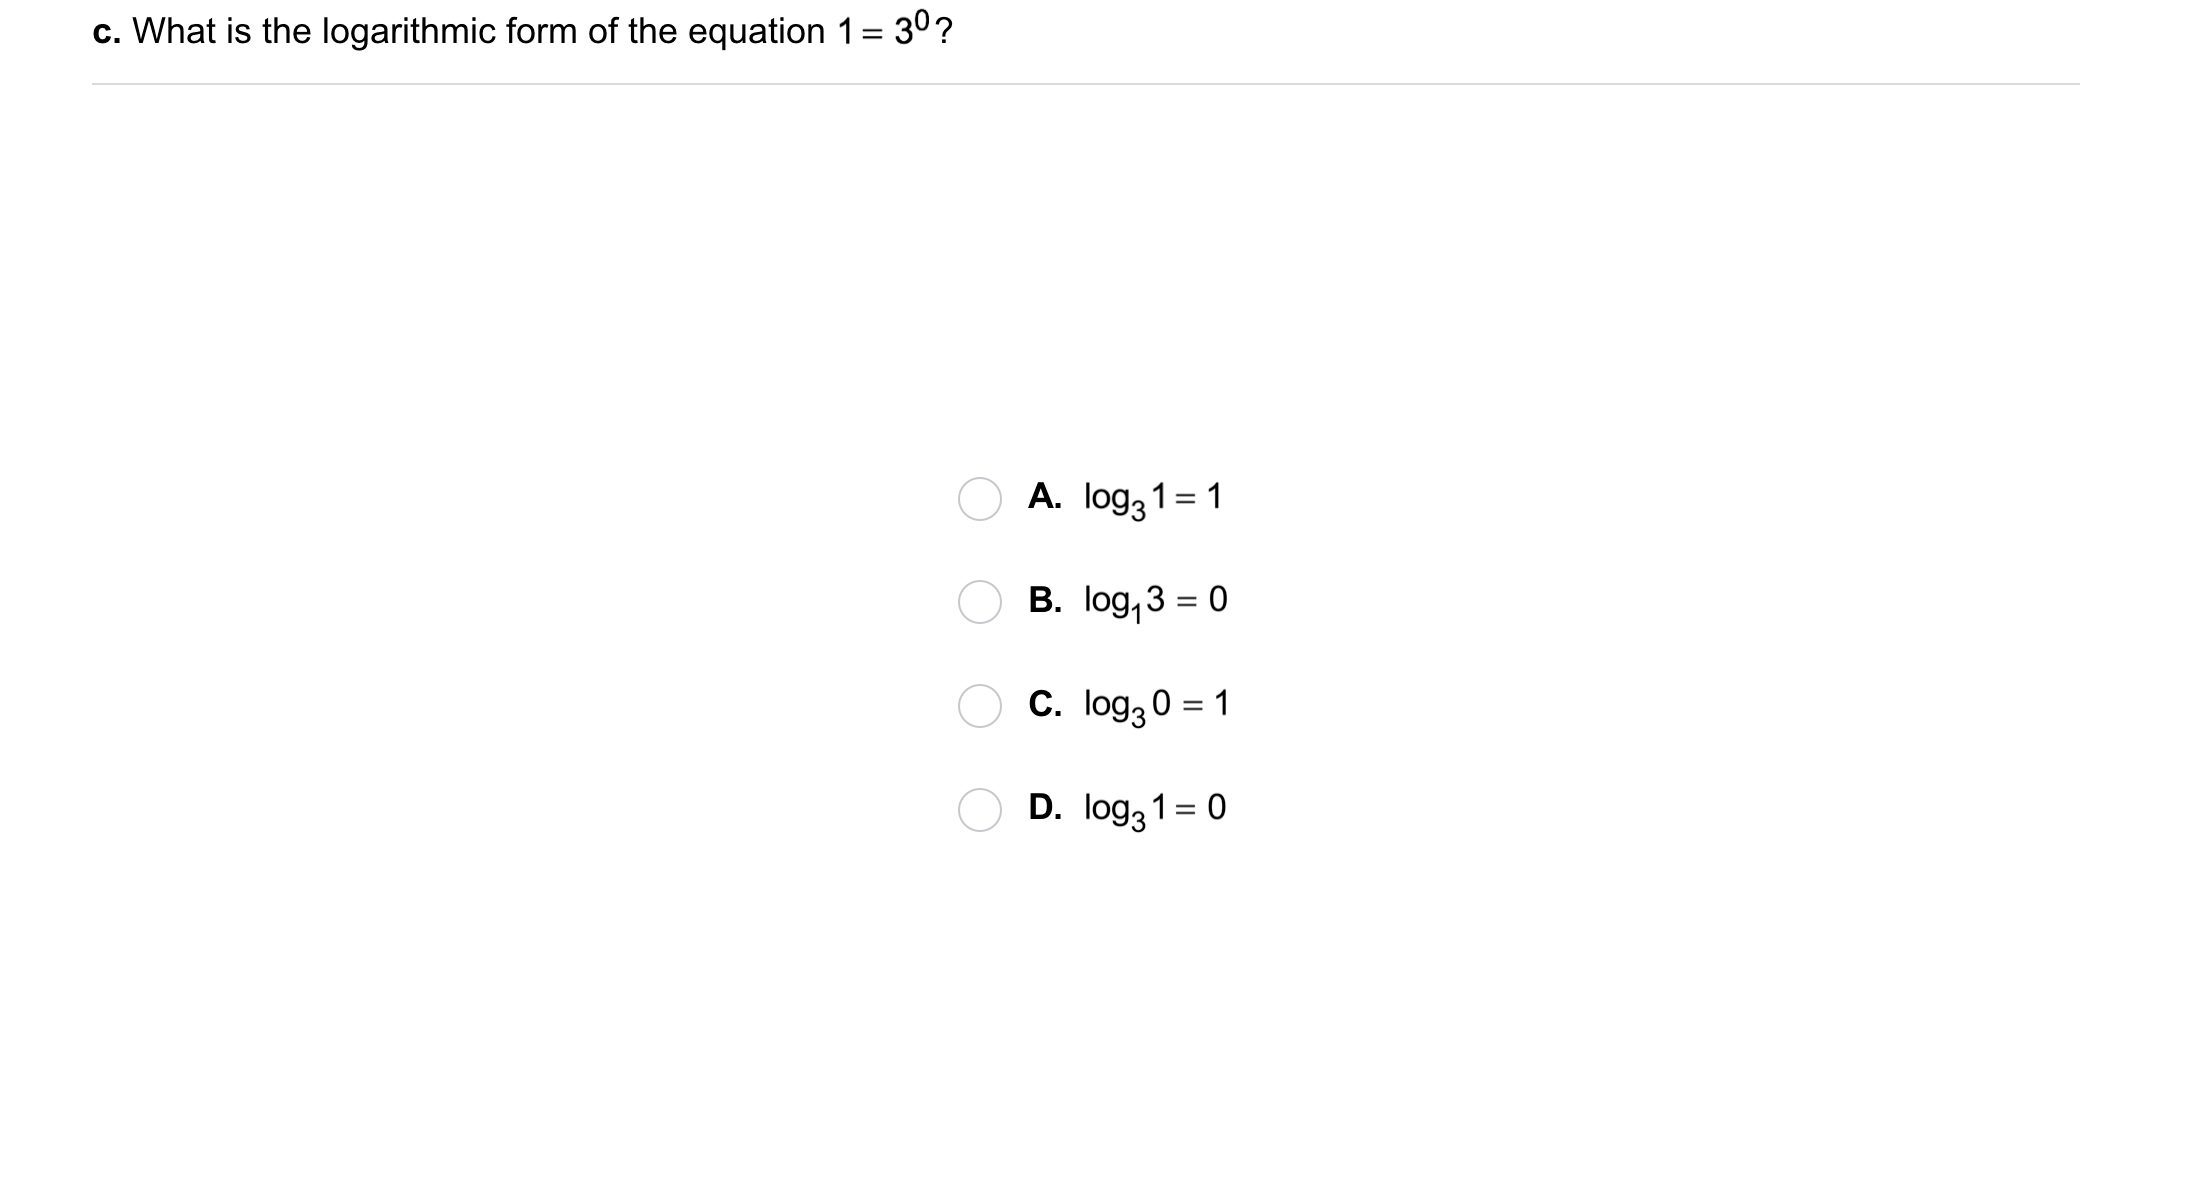Click the bold letter D label
Image resolution: width=2186 pixels, height=1190 pixels.
[x=1046, y=808]
